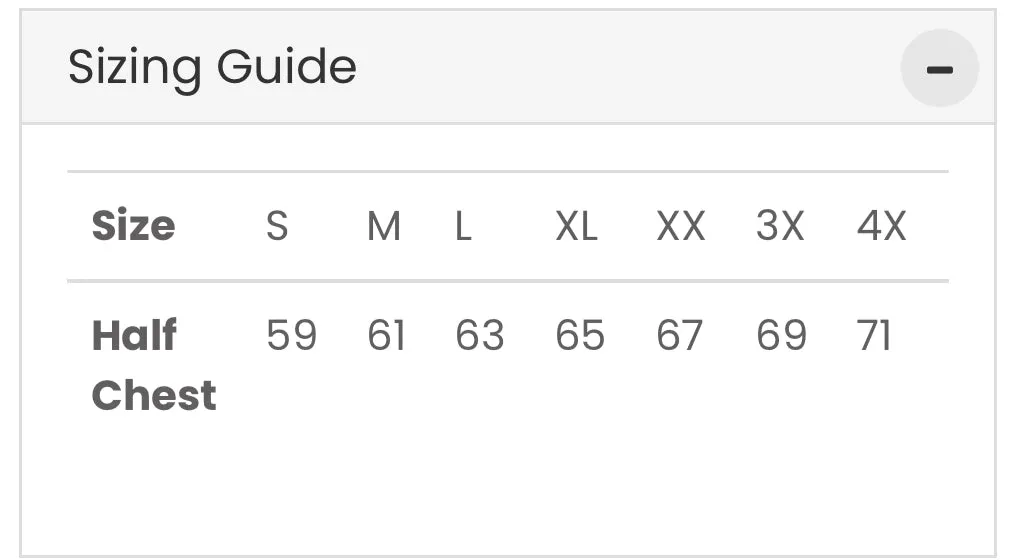Click half chest value 71
This screenshot has height=560, width=1019.
pos(874,336)
